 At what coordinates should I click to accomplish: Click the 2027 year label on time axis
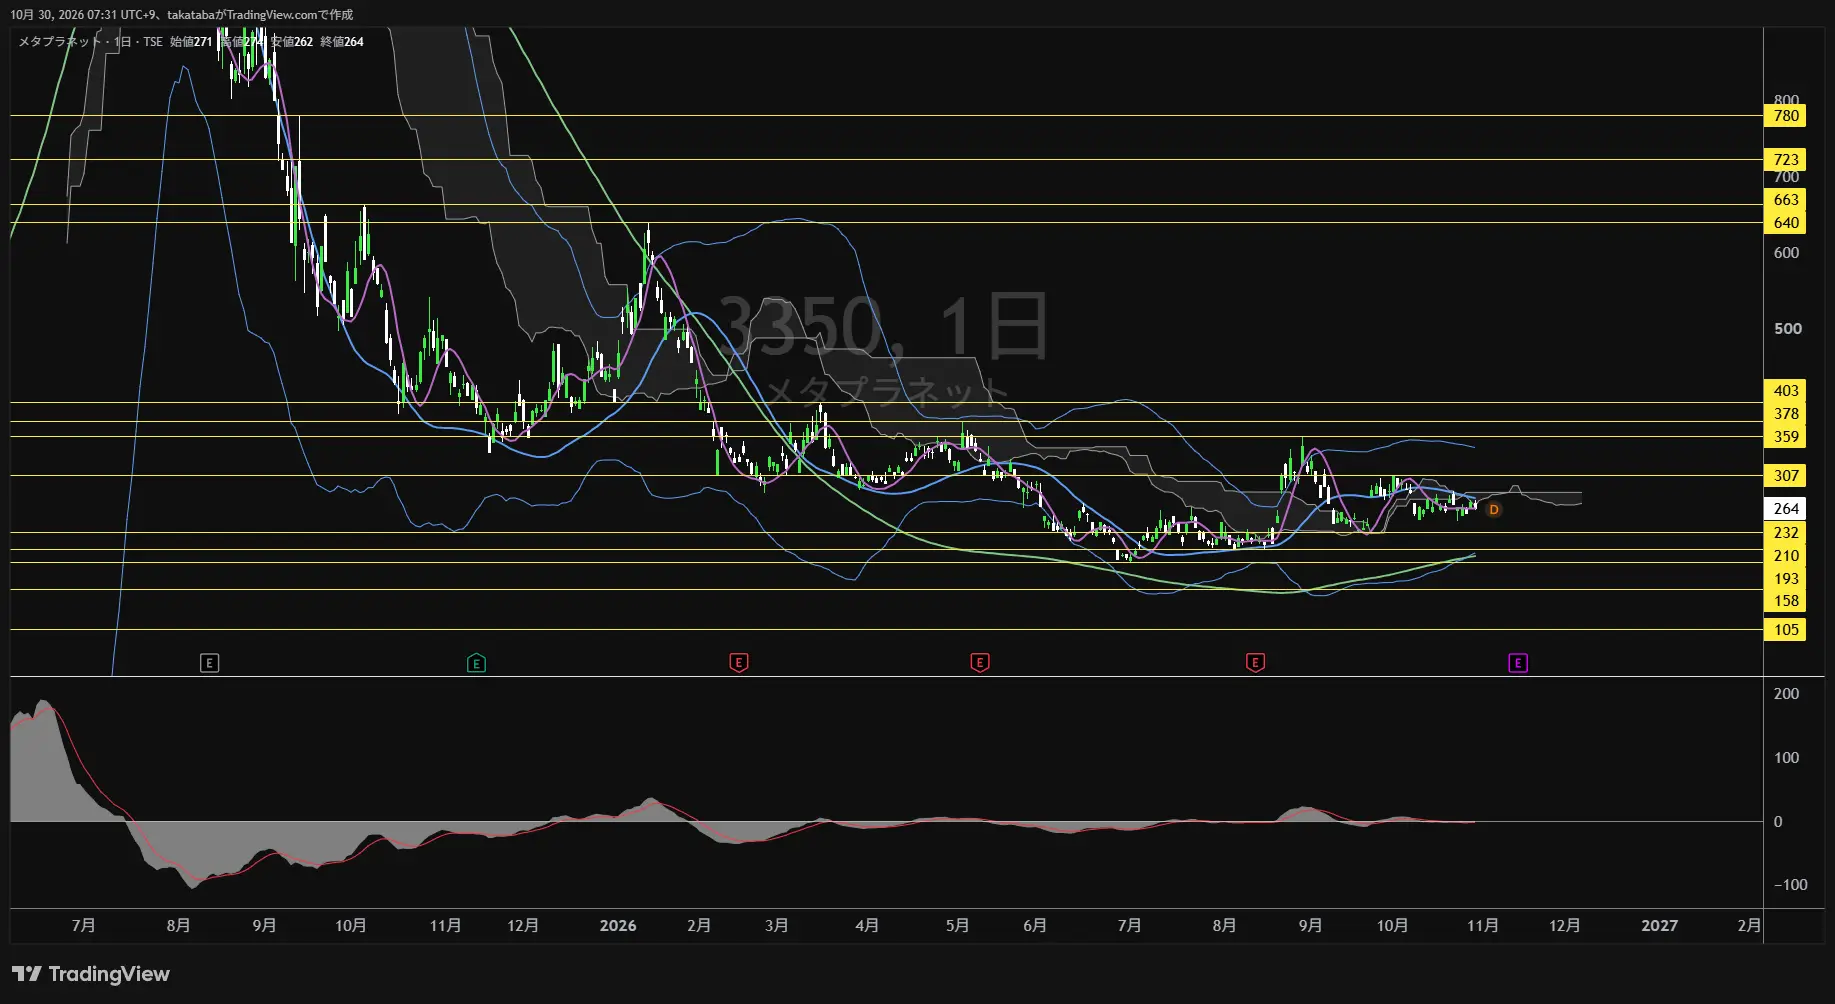[1659, 926]
